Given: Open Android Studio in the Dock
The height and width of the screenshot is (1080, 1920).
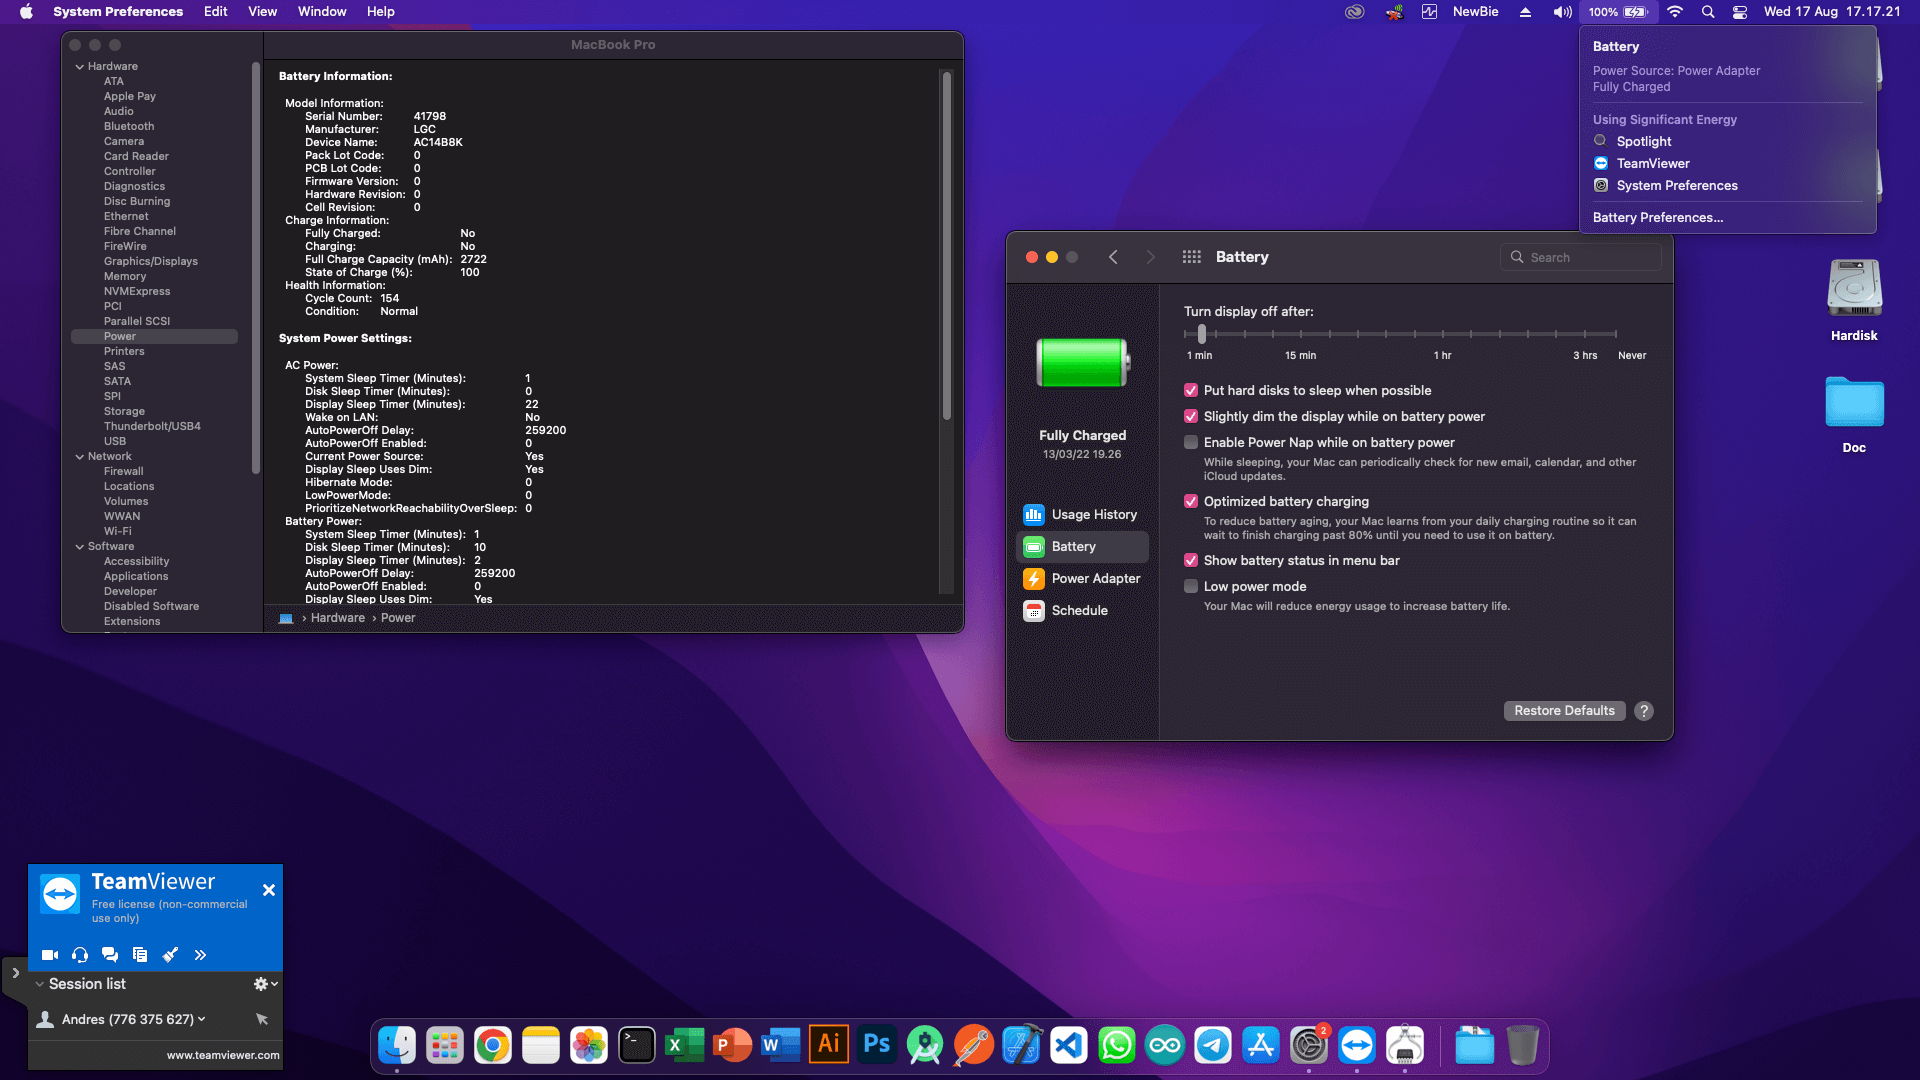Looking at the screenshot, I should pos(925,1046).
